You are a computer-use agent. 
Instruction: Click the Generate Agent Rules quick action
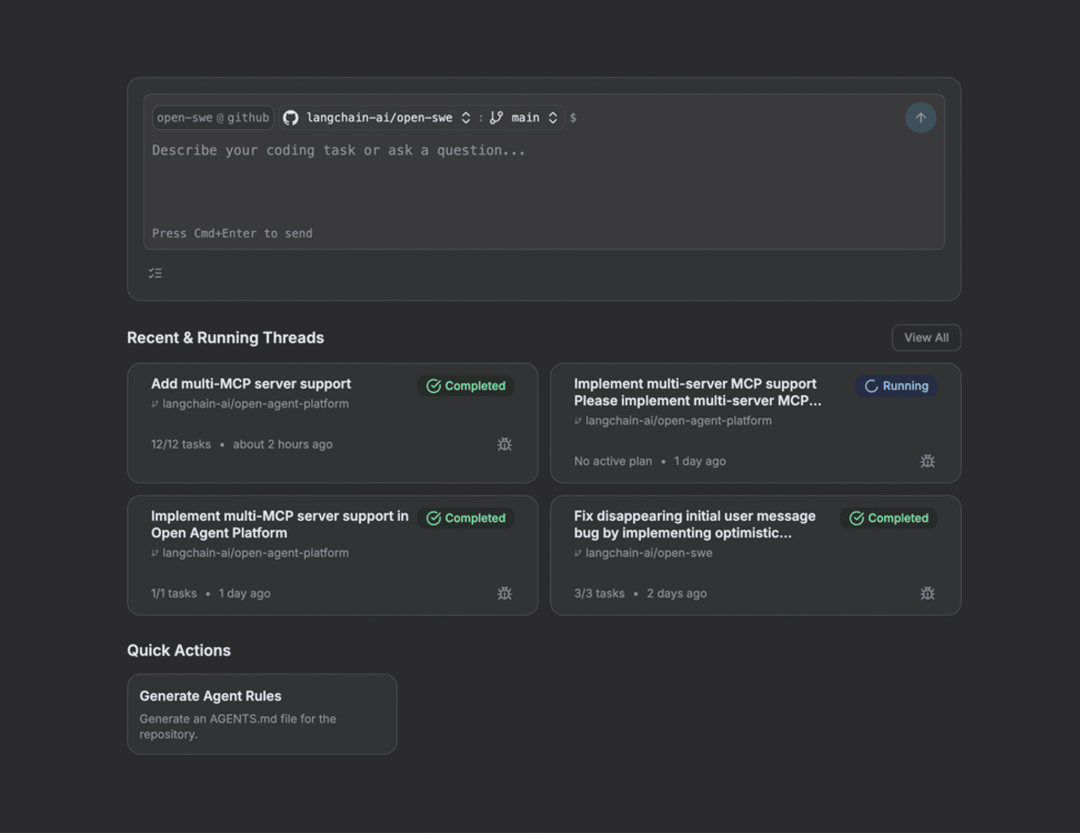[x=262, y=714]
